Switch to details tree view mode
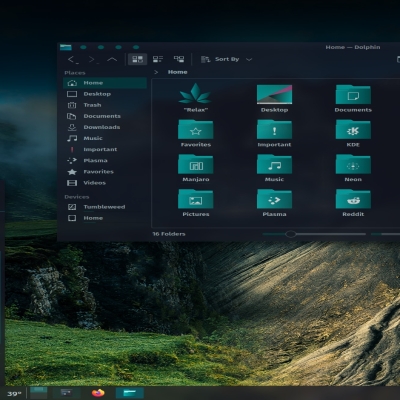The image size is (400, 400). pos(179,59)
